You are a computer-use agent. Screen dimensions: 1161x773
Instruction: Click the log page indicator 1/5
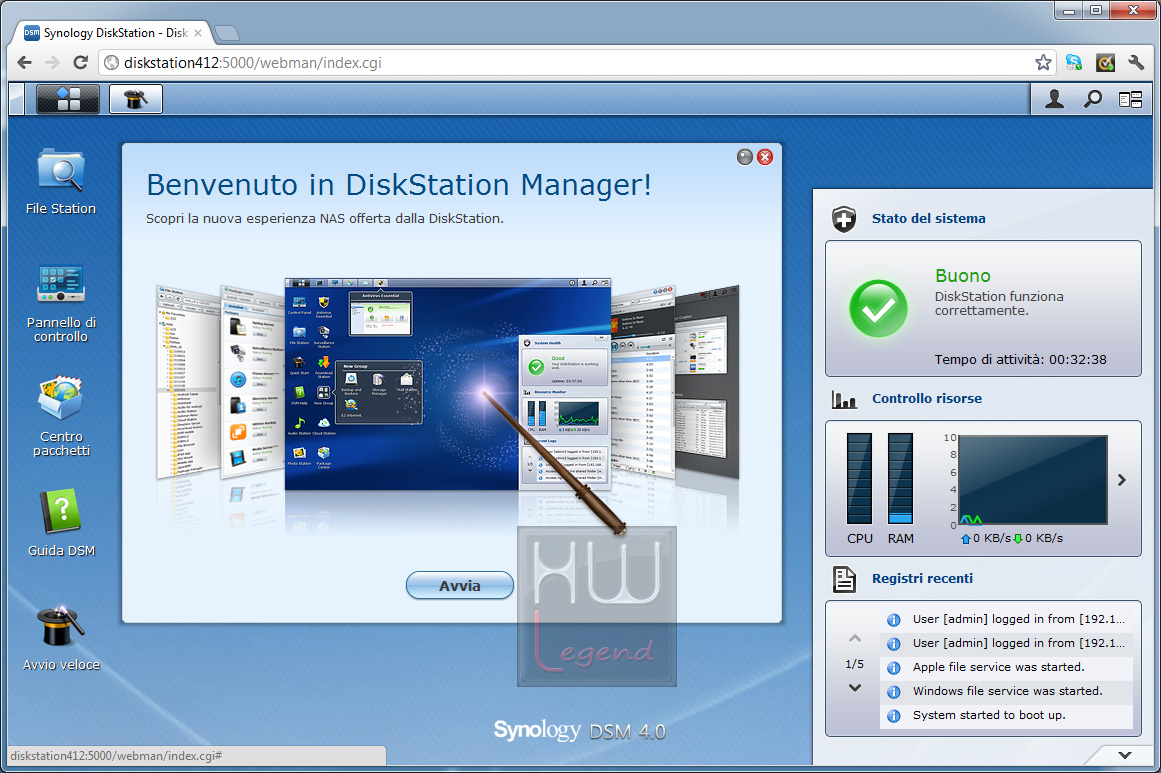[854, 663]
